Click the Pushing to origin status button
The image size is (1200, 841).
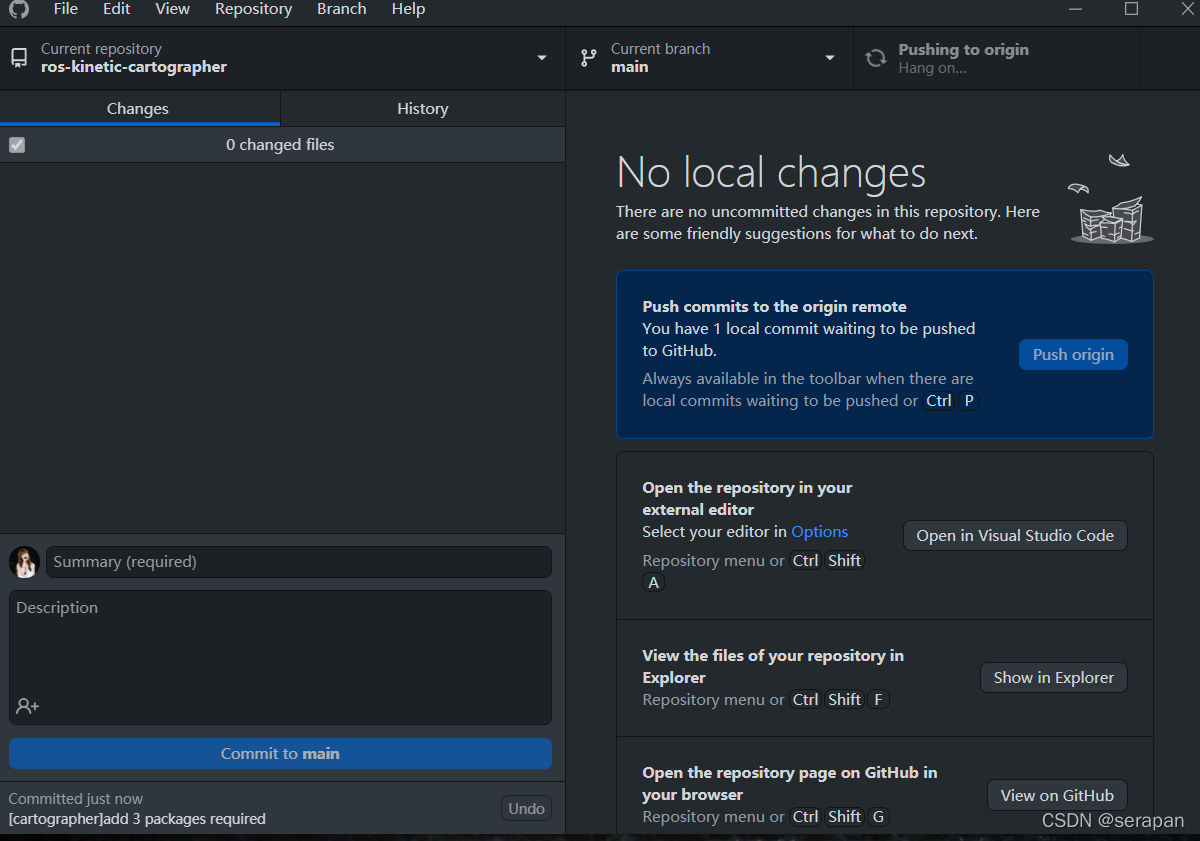coord(997,58)
